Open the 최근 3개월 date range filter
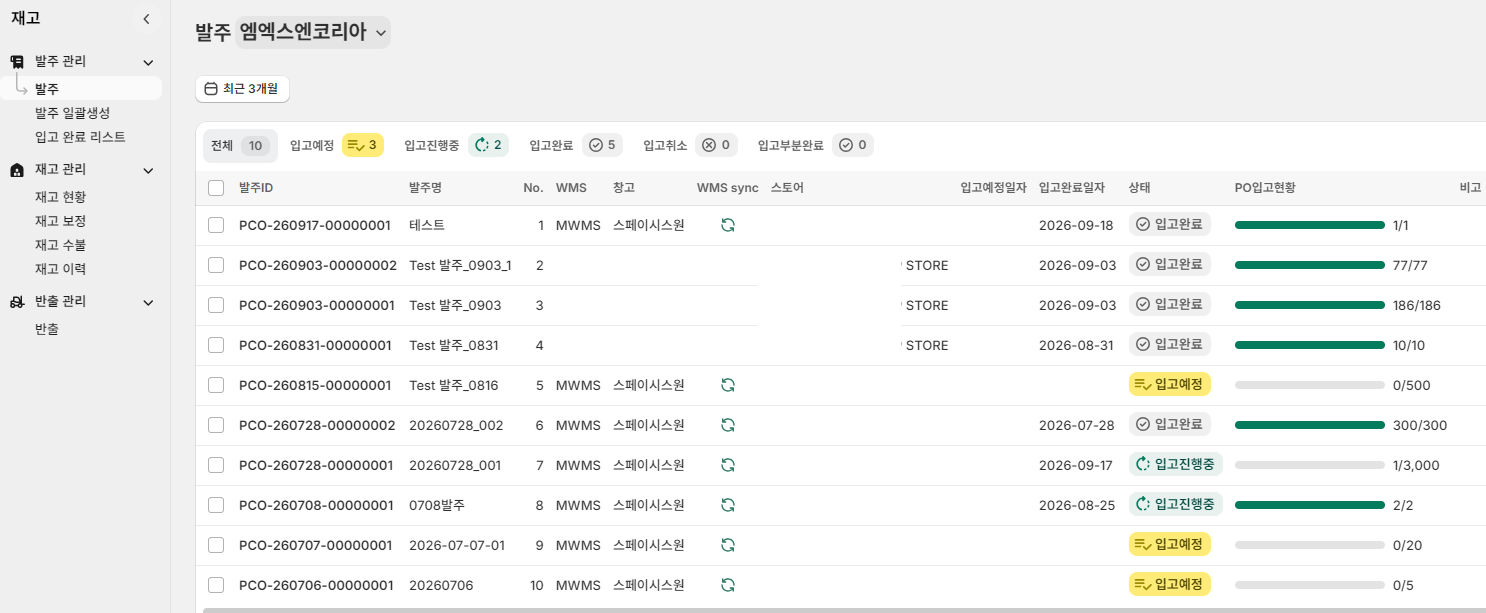This screenshot has height=613, width=1486. coord(242,89)
